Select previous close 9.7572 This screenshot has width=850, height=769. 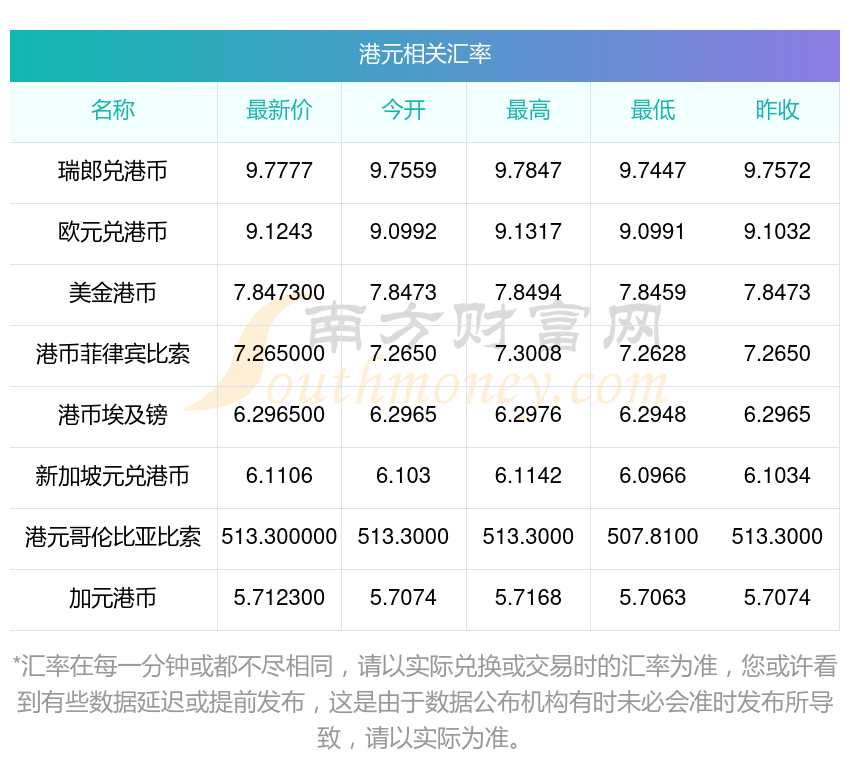(777, 171)
